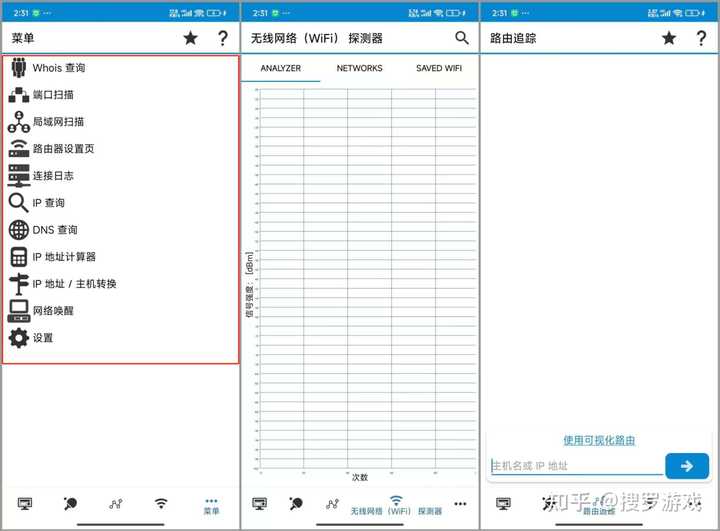Tap the star favorites icon in 菜单 header
Screen dimensions: 720x531
[190, 38]
